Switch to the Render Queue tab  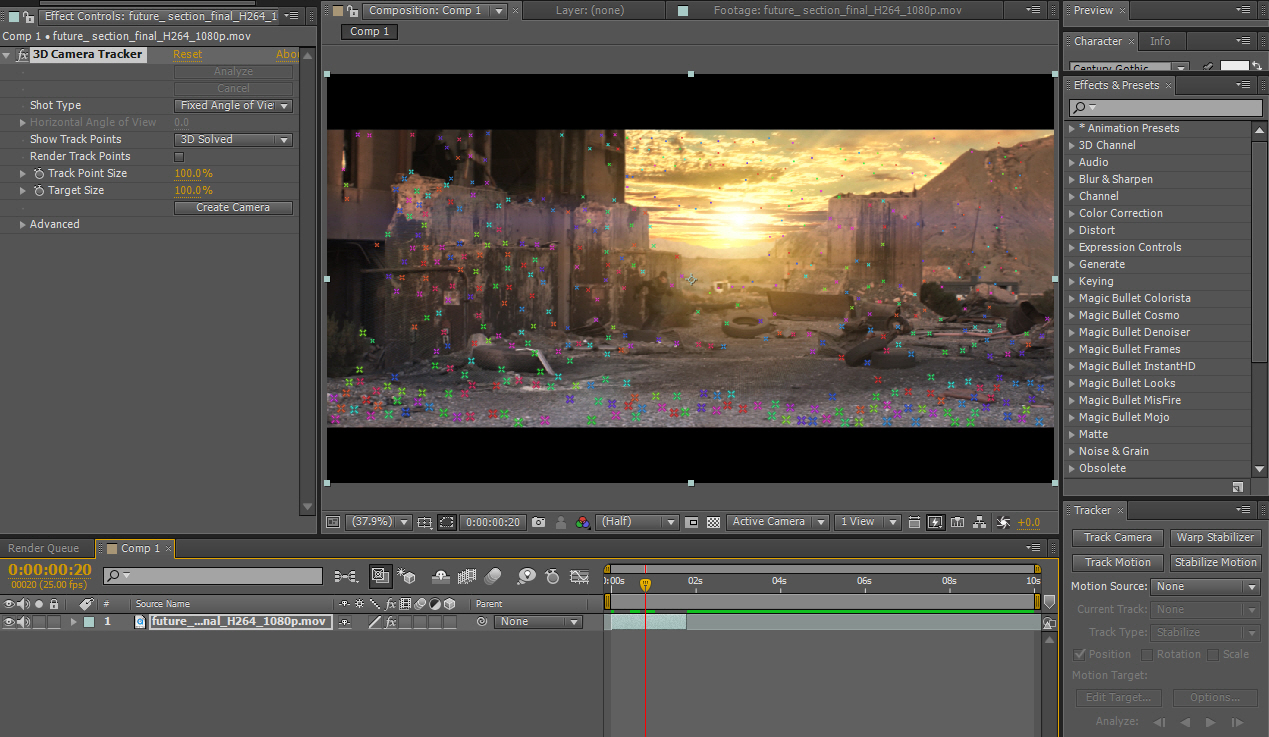tap(43, 548)
